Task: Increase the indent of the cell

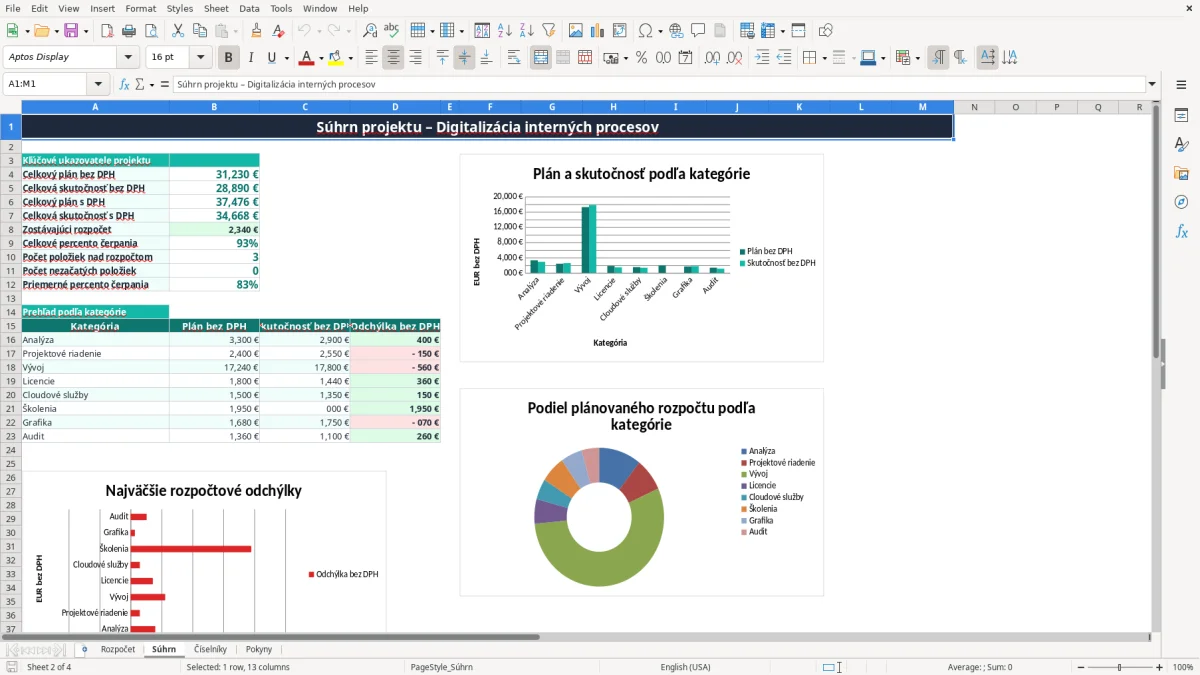Action: pyautogui.click(x=762, y=57)
